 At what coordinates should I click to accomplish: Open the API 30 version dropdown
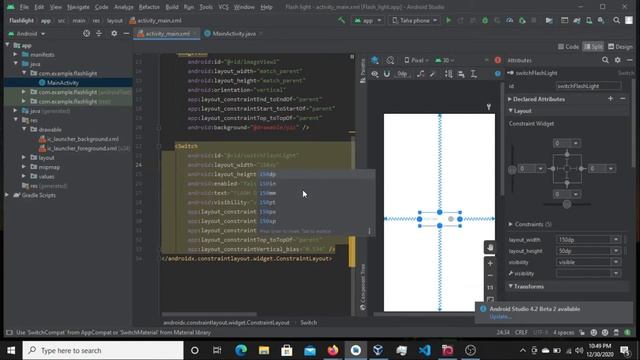tap(444, 60)
